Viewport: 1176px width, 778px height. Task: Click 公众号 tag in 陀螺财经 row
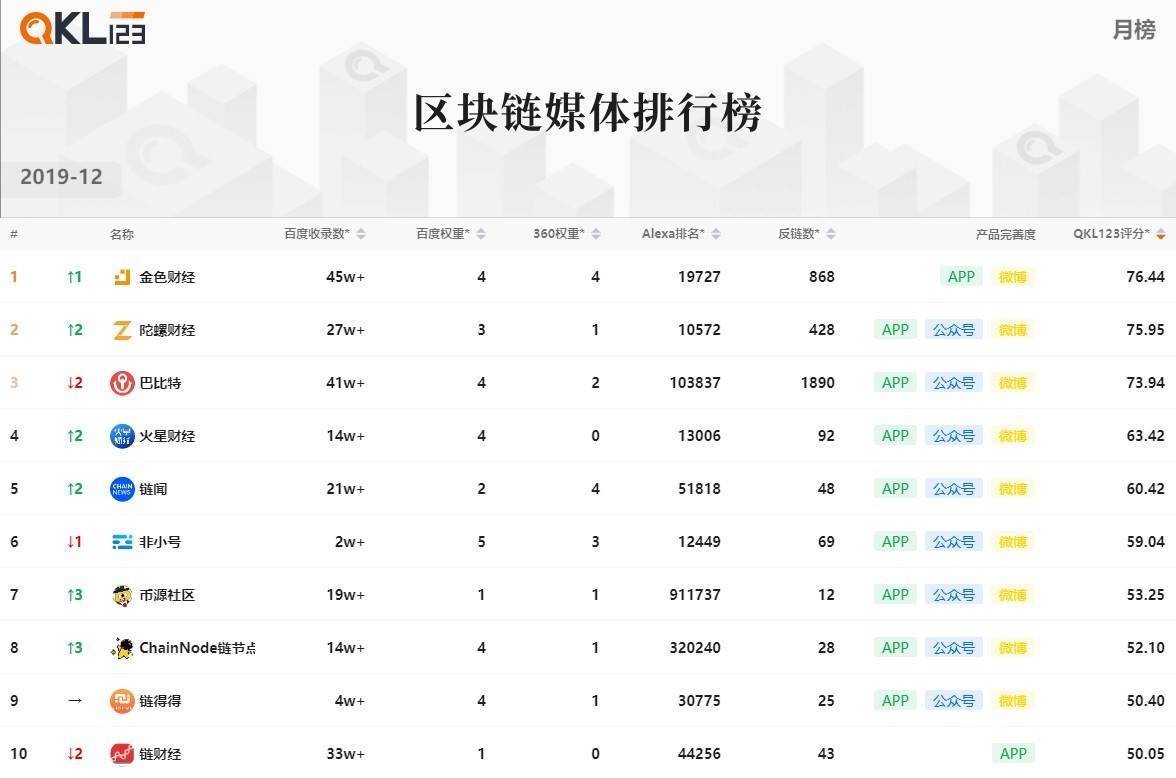(x=953, y=330)
